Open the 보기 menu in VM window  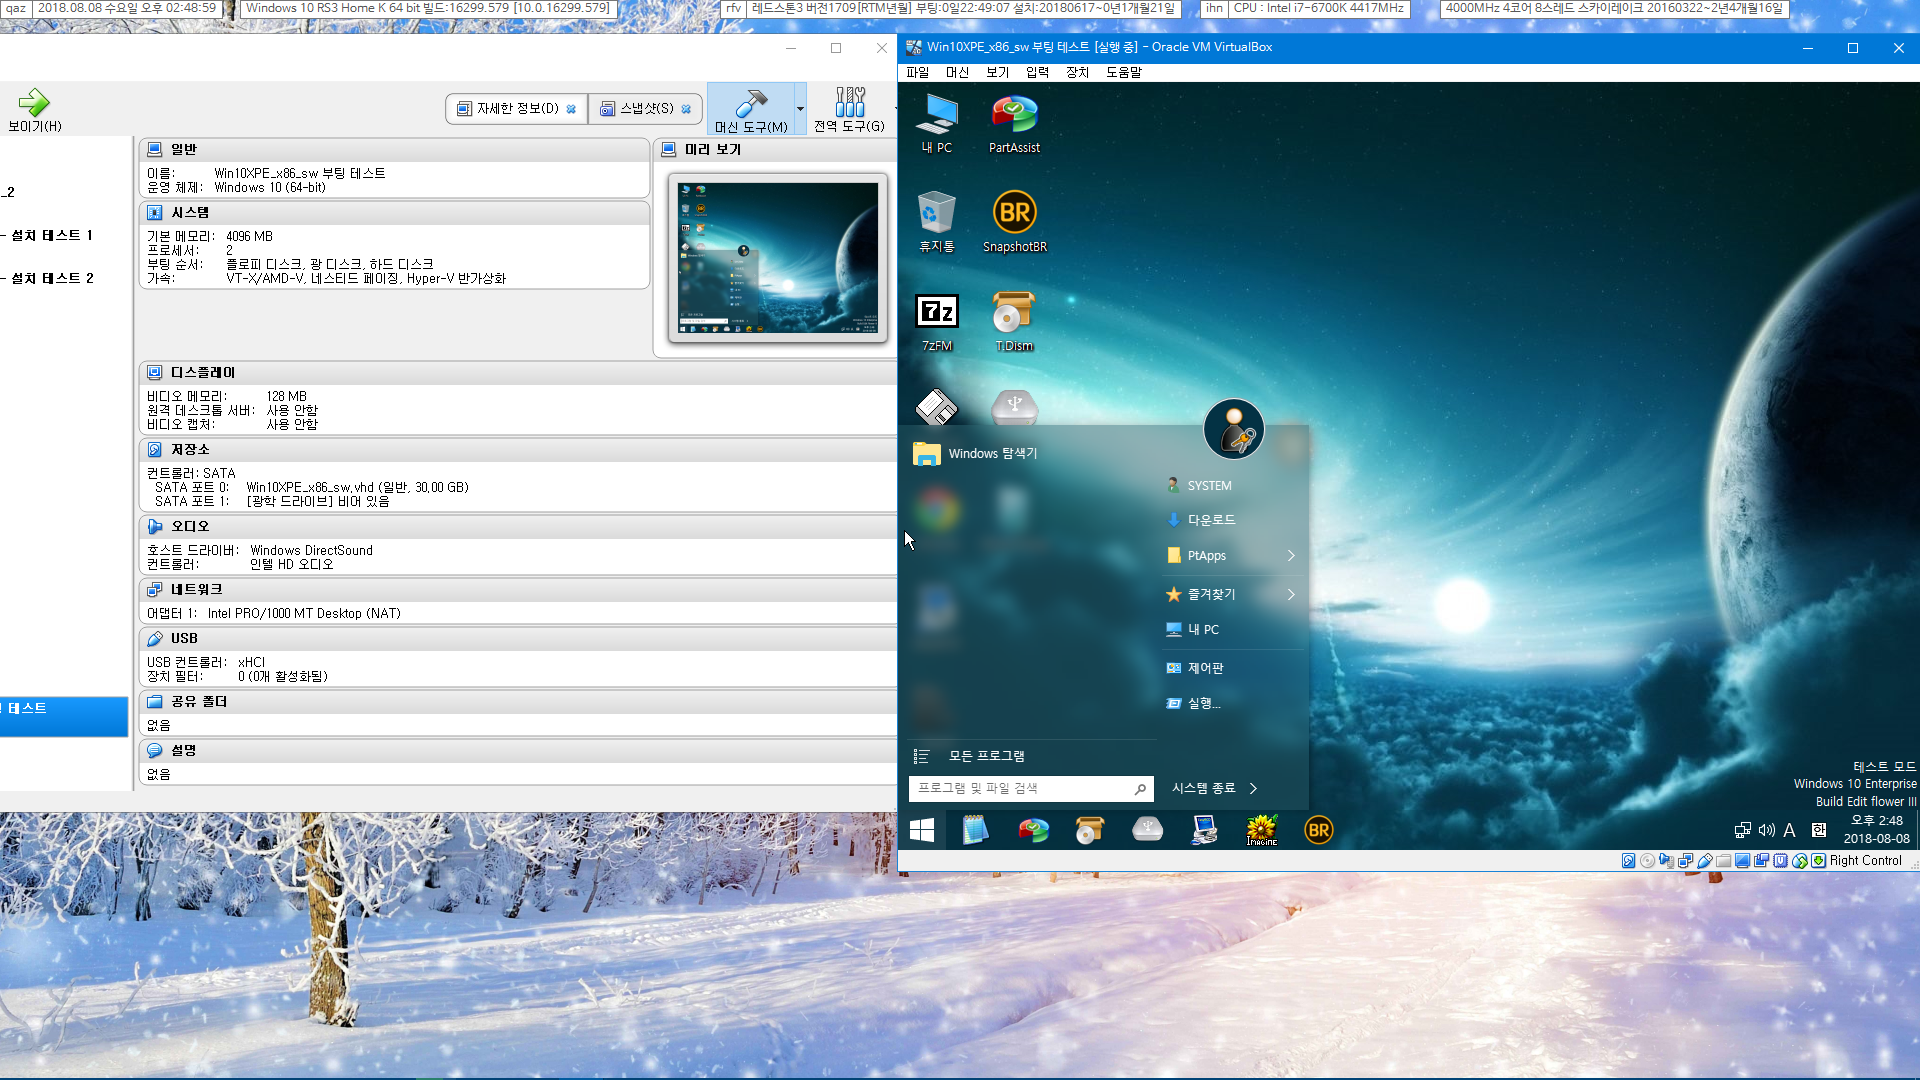coord(997,72)
